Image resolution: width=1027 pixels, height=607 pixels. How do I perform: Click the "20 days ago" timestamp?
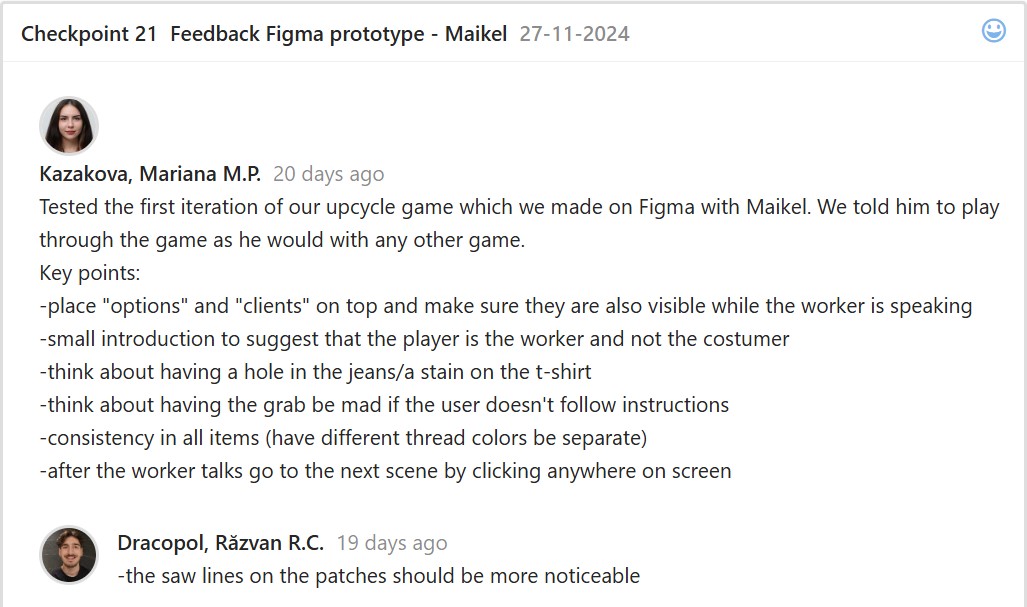[x=328, y=174]
